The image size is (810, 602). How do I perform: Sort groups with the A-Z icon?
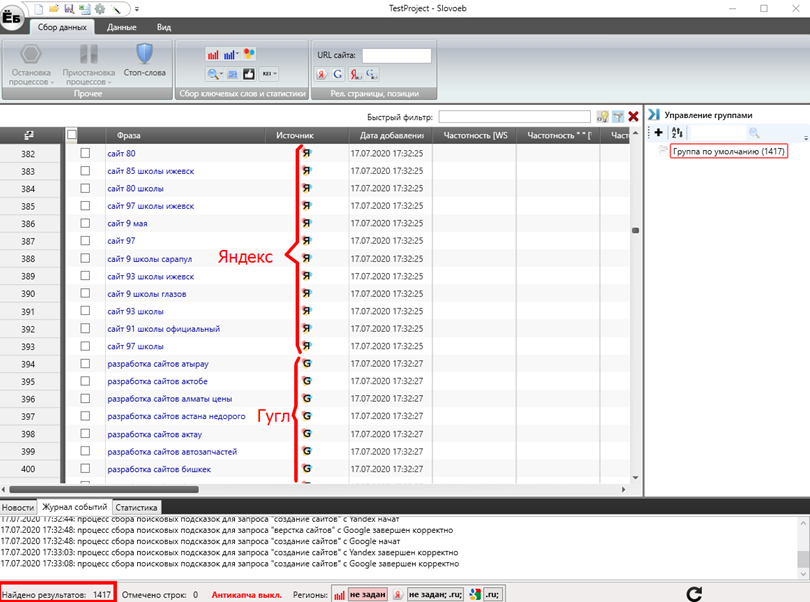click(x=677, y=133)
